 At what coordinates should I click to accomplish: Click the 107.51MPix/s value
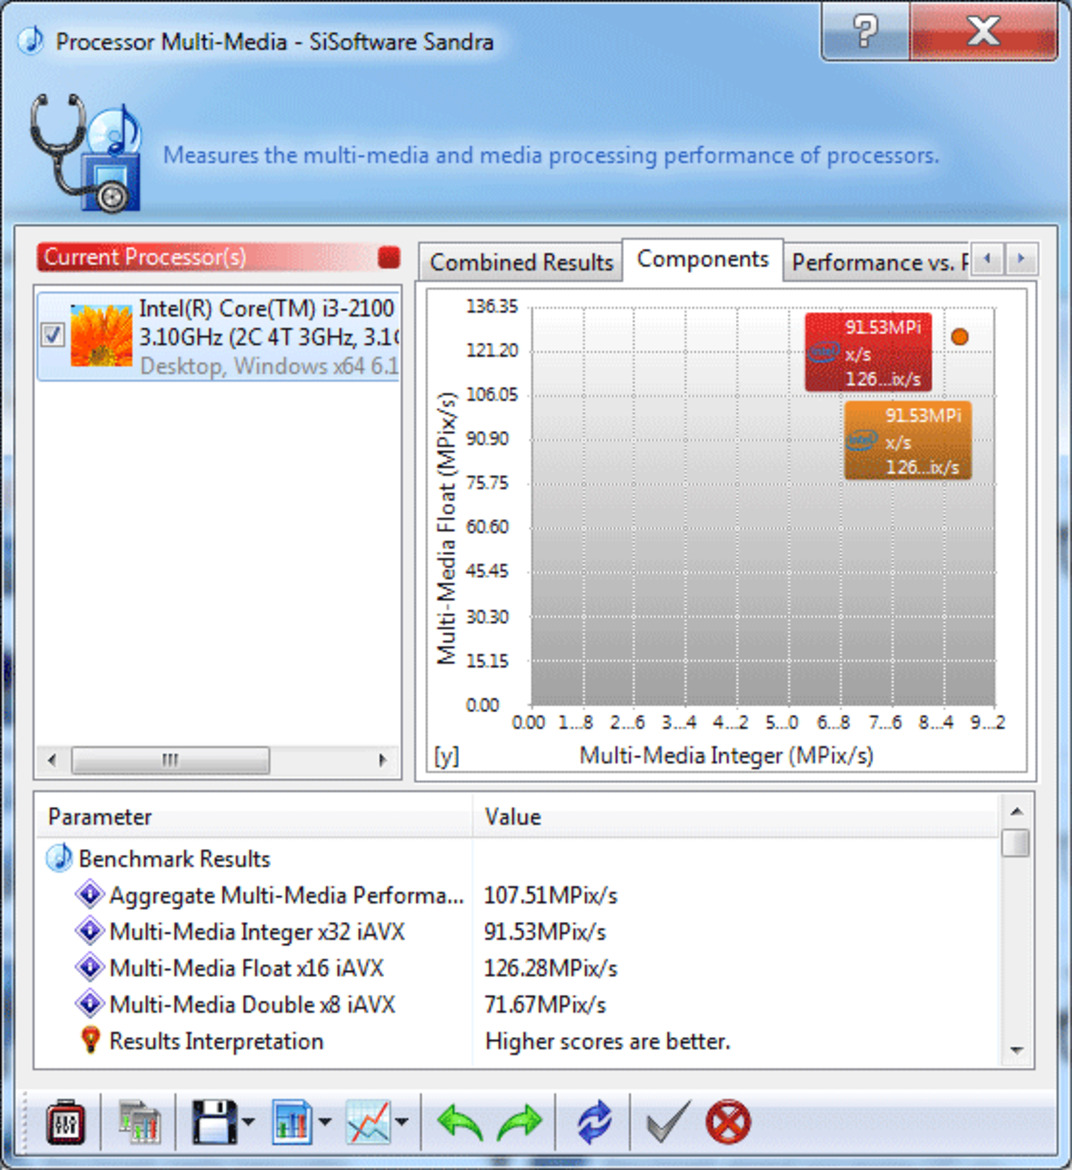pyautogui.click(x=551, y=895)
